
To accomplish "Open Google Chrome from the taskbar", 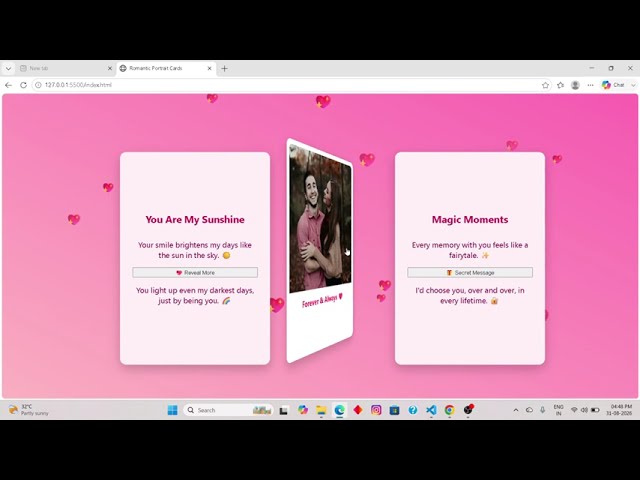I will pyautogui.click(x=449, y=410).
